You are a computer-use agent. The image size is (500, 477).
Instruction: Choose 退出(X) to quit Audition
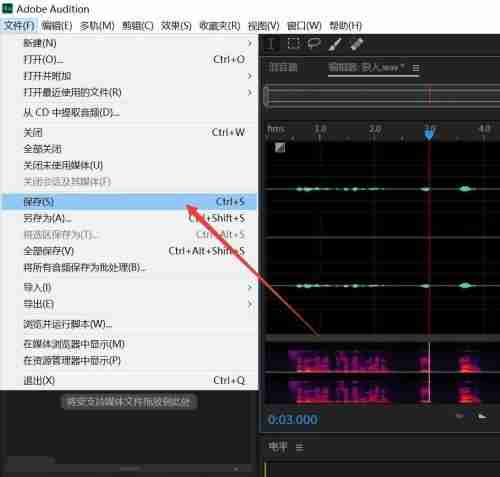(x=129, y=380)
